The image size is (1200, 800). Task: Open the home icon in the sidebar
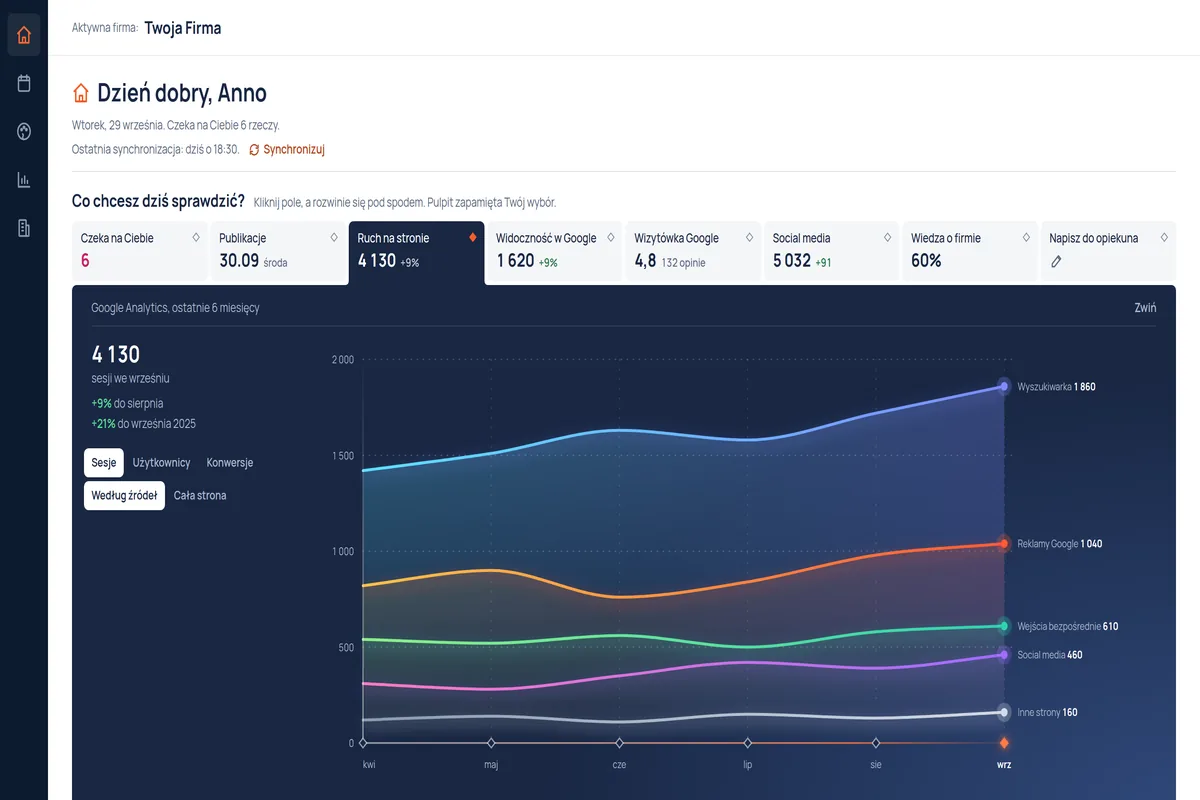click(x=24, y=35)
